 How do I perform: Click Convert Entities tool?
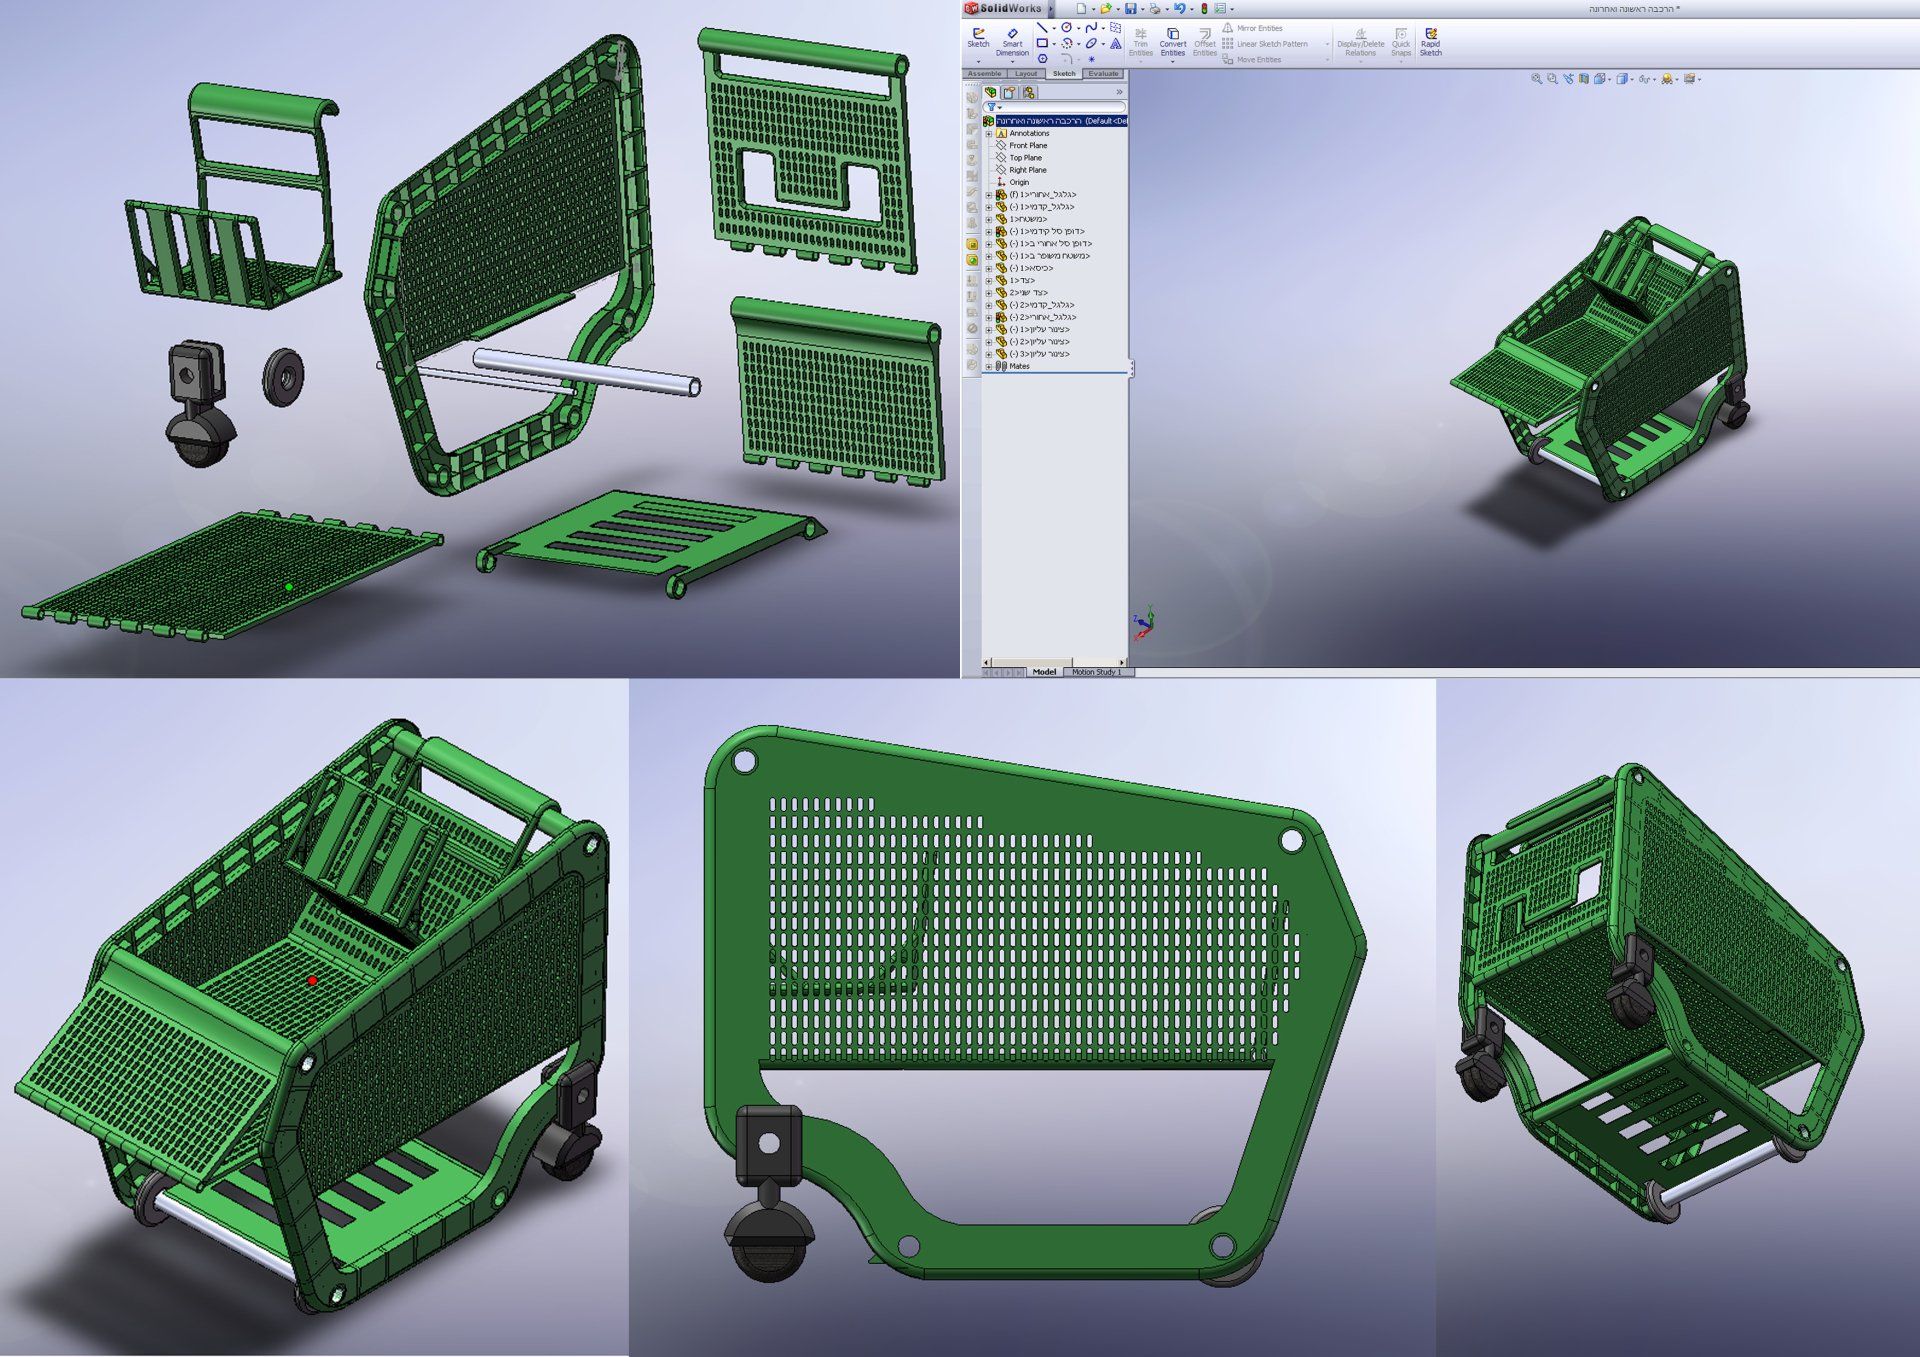(1173, 39)
